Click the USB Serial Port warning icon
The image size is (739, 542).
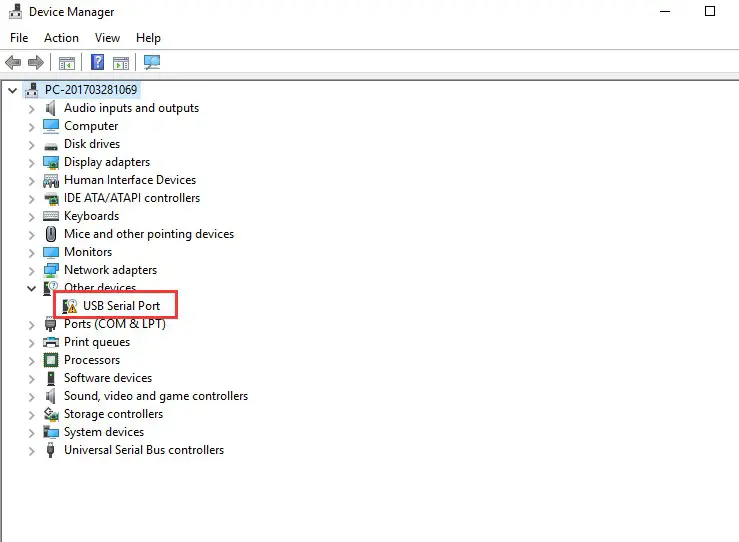click(70, 306)
